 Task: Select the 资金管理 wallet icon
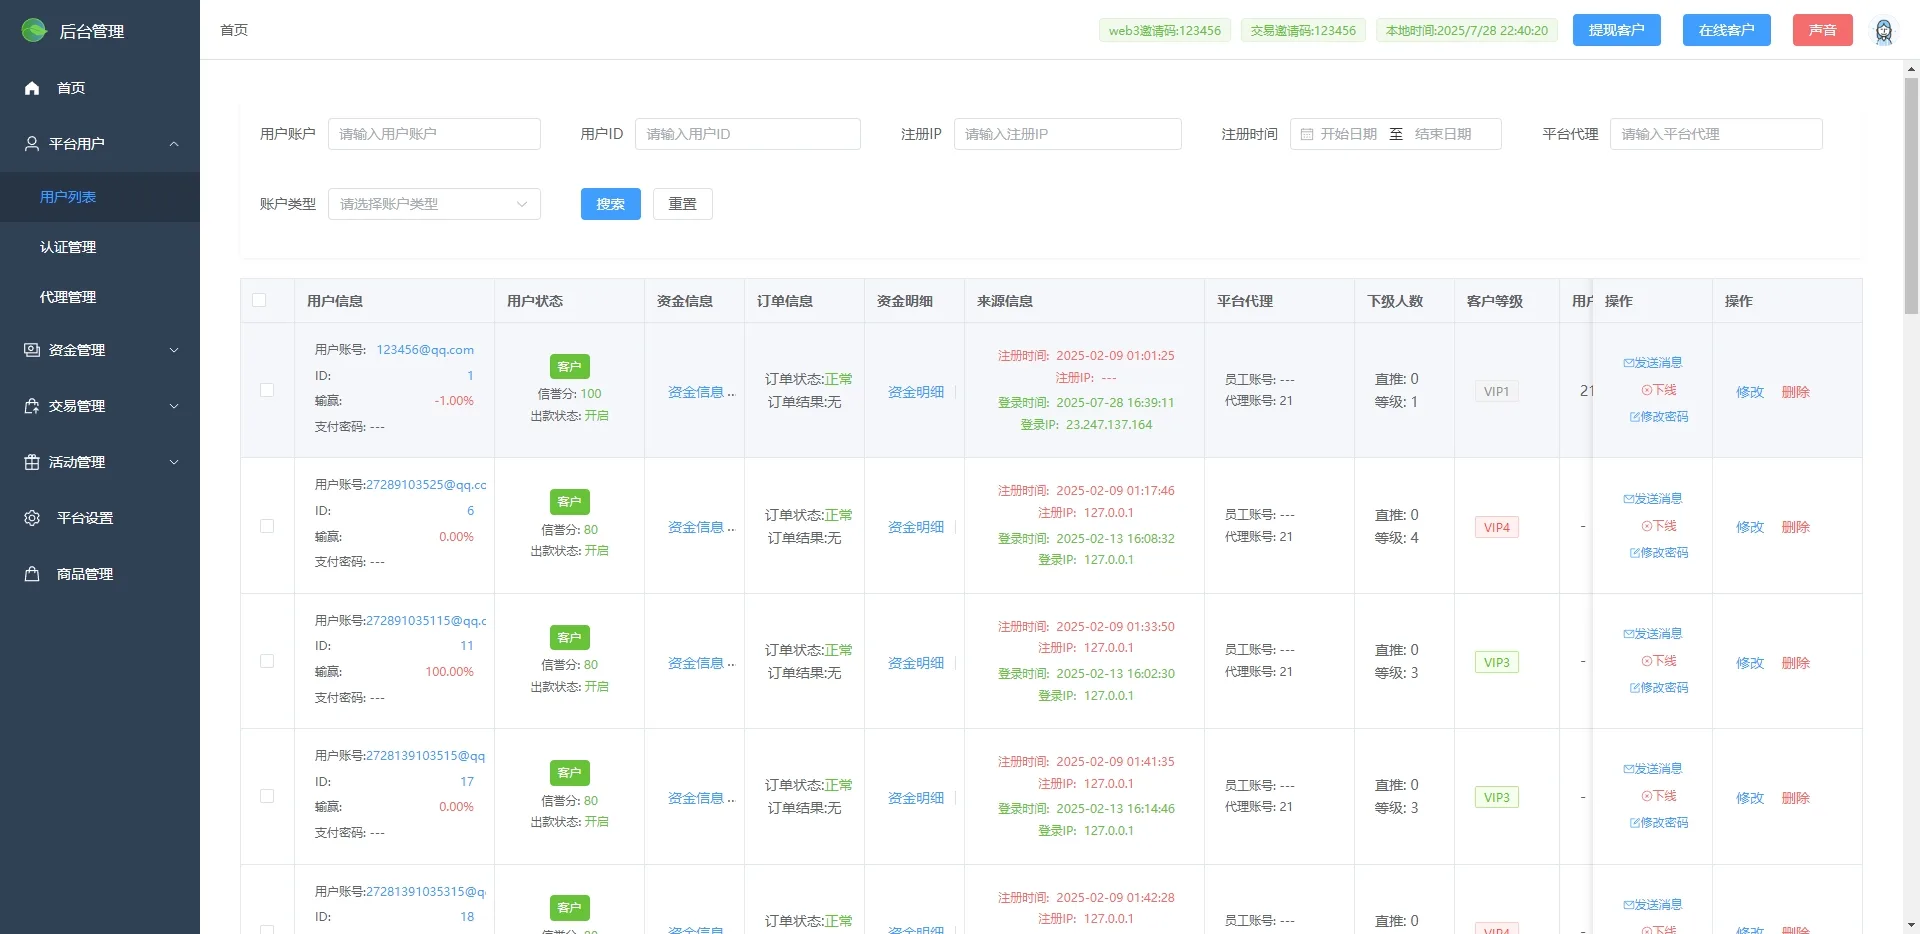31,350
